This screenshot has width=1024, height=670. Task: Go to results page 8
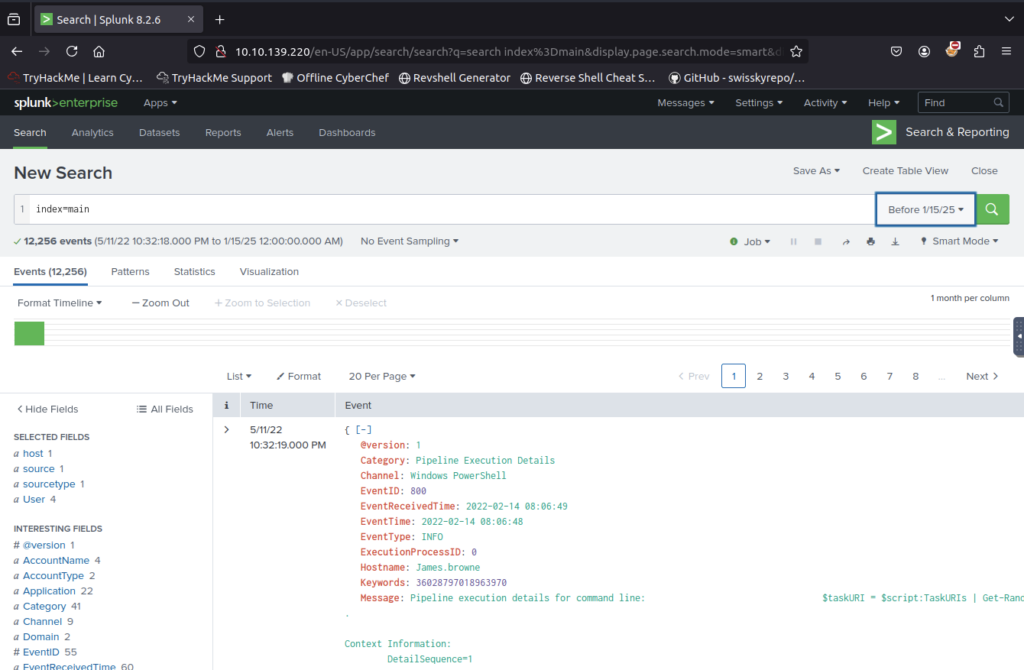tap(916, 376)
